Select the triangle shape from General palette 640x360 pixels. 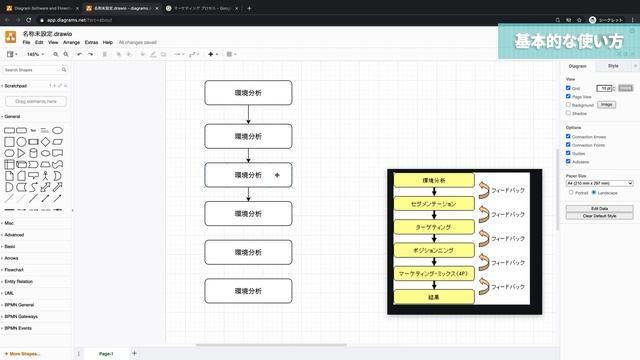tap(21, 153)
